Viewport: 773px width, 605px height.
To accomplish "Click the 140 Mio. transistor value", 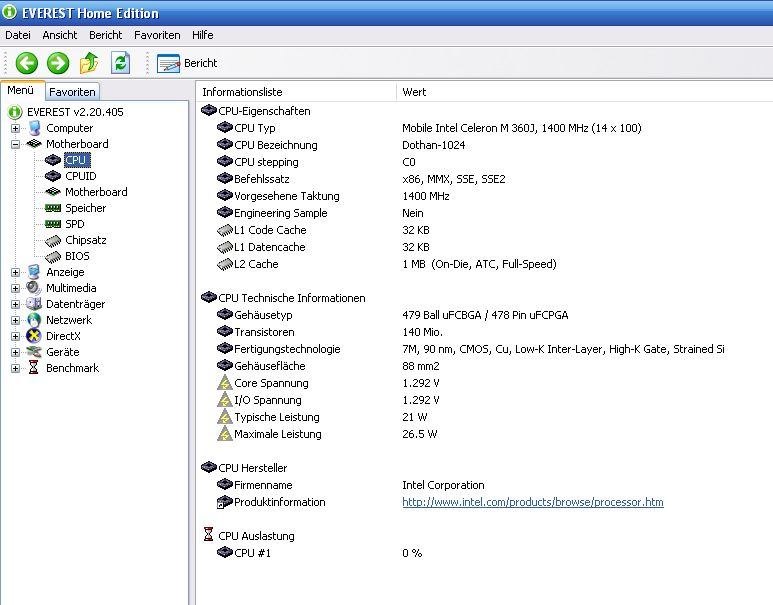I will pyautogui.click(x=422, y=332).
